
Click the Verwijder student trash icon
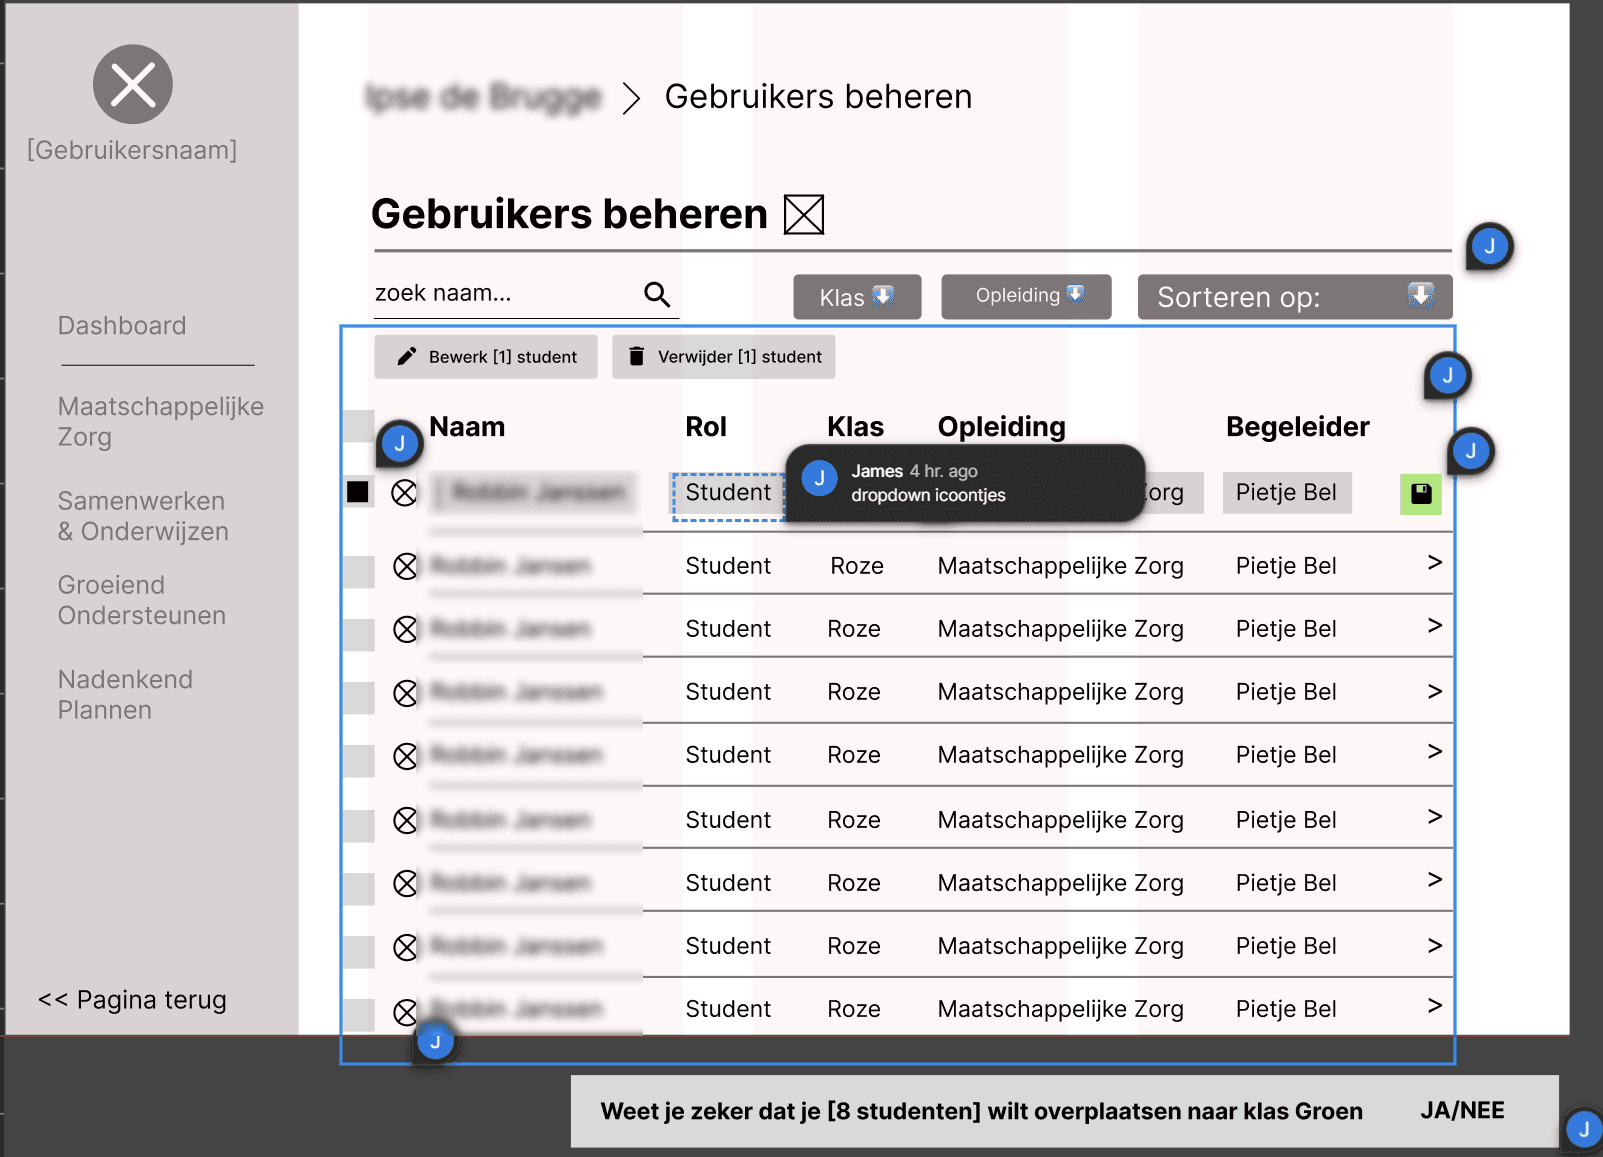[637, 356]
